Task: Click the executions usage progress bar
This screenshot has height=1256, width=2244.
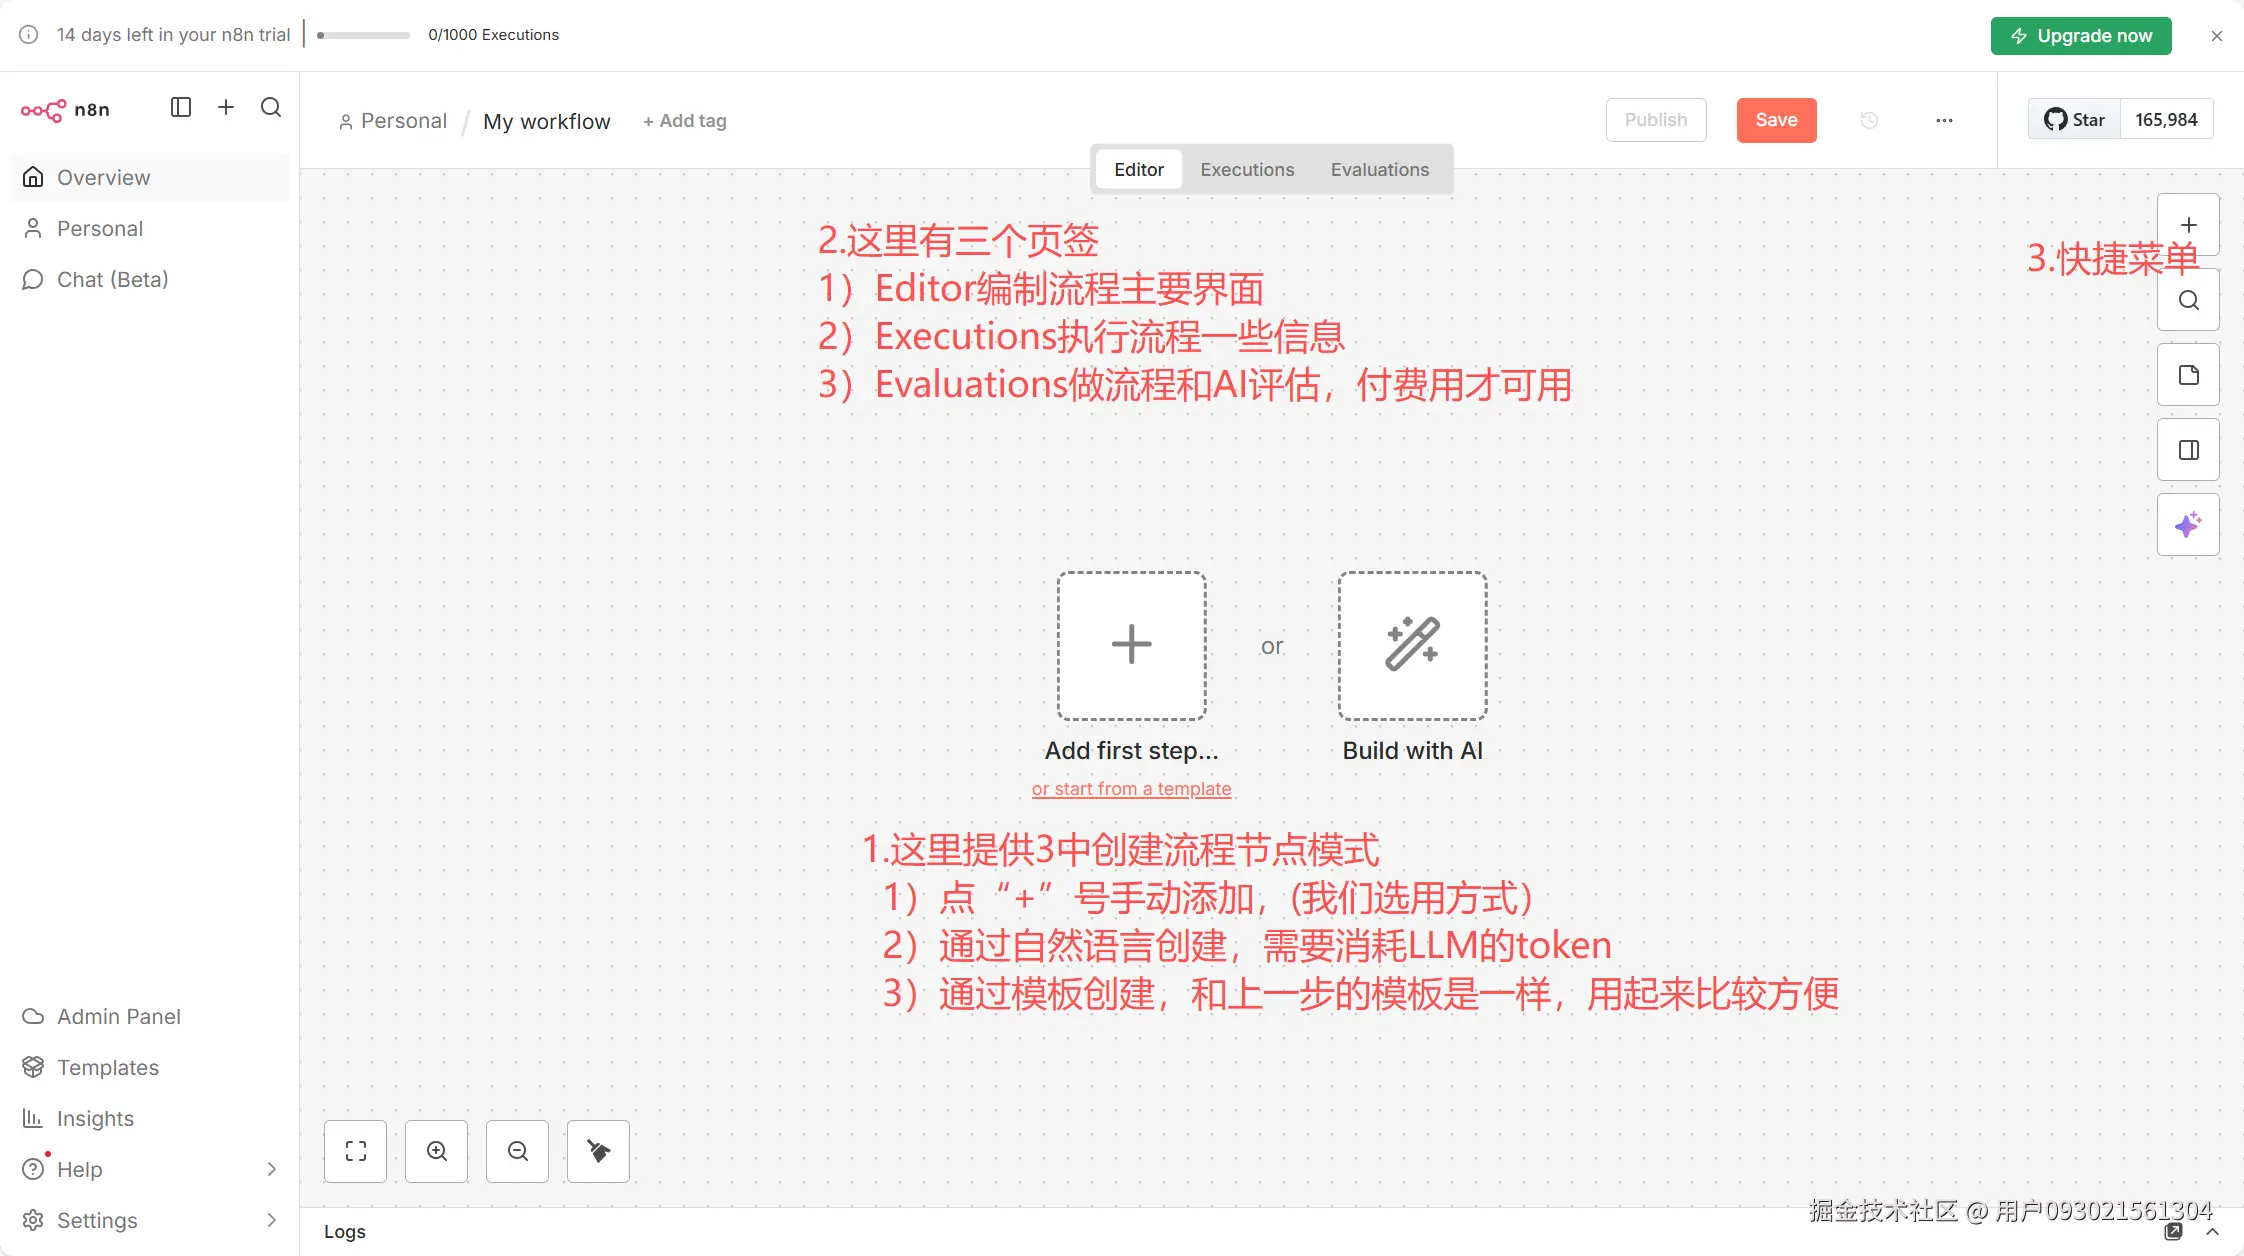Action: click(x=363, y=35)
